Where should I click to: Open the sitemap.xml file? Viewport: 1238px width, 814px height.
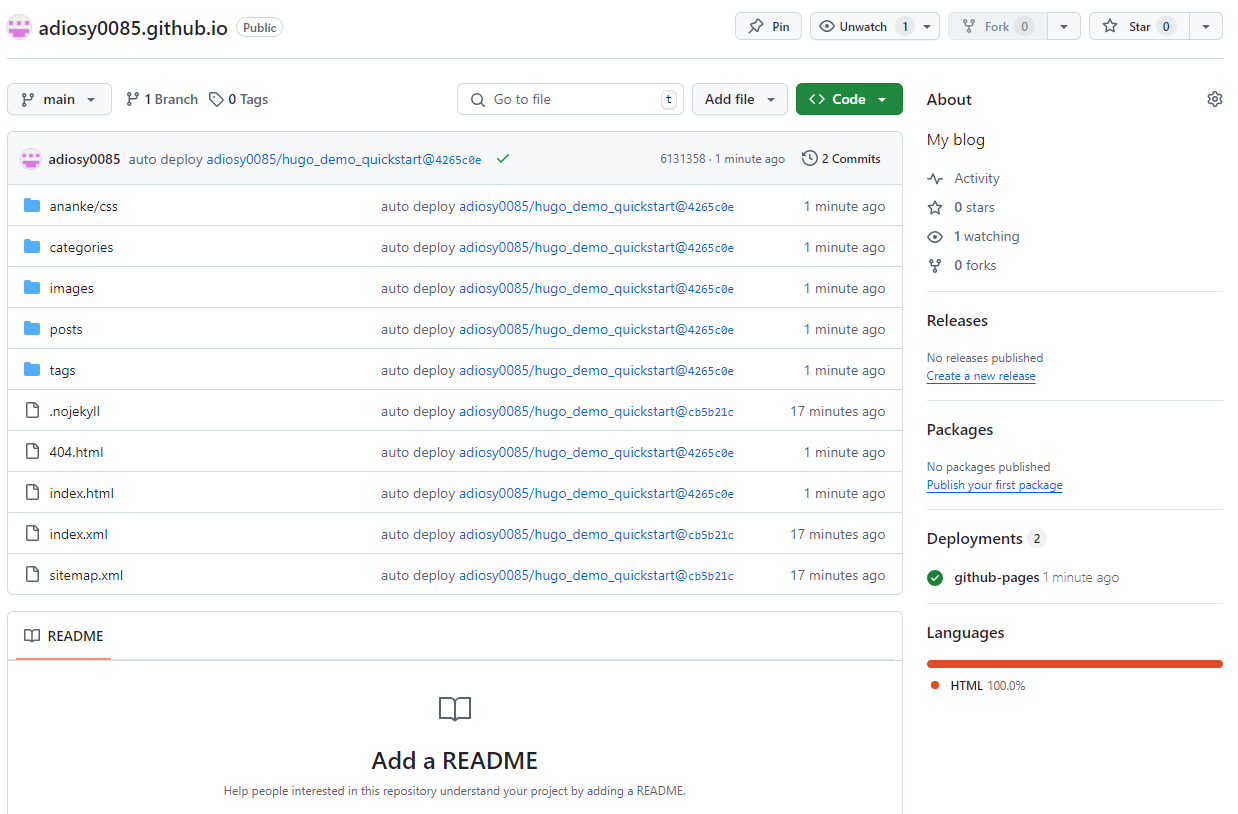(86, 575)
